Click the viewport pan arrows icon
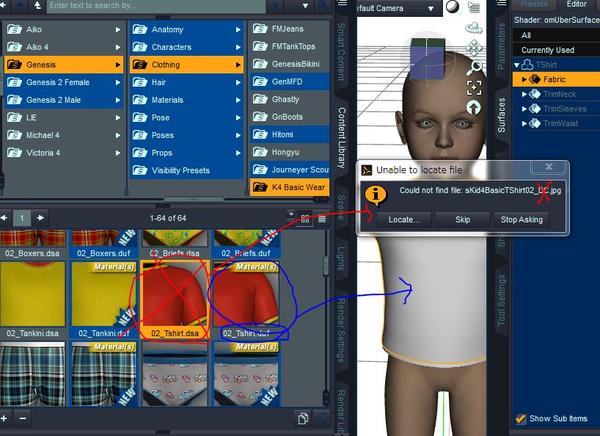This screenshot has height=436, width=600. (474, 48)
